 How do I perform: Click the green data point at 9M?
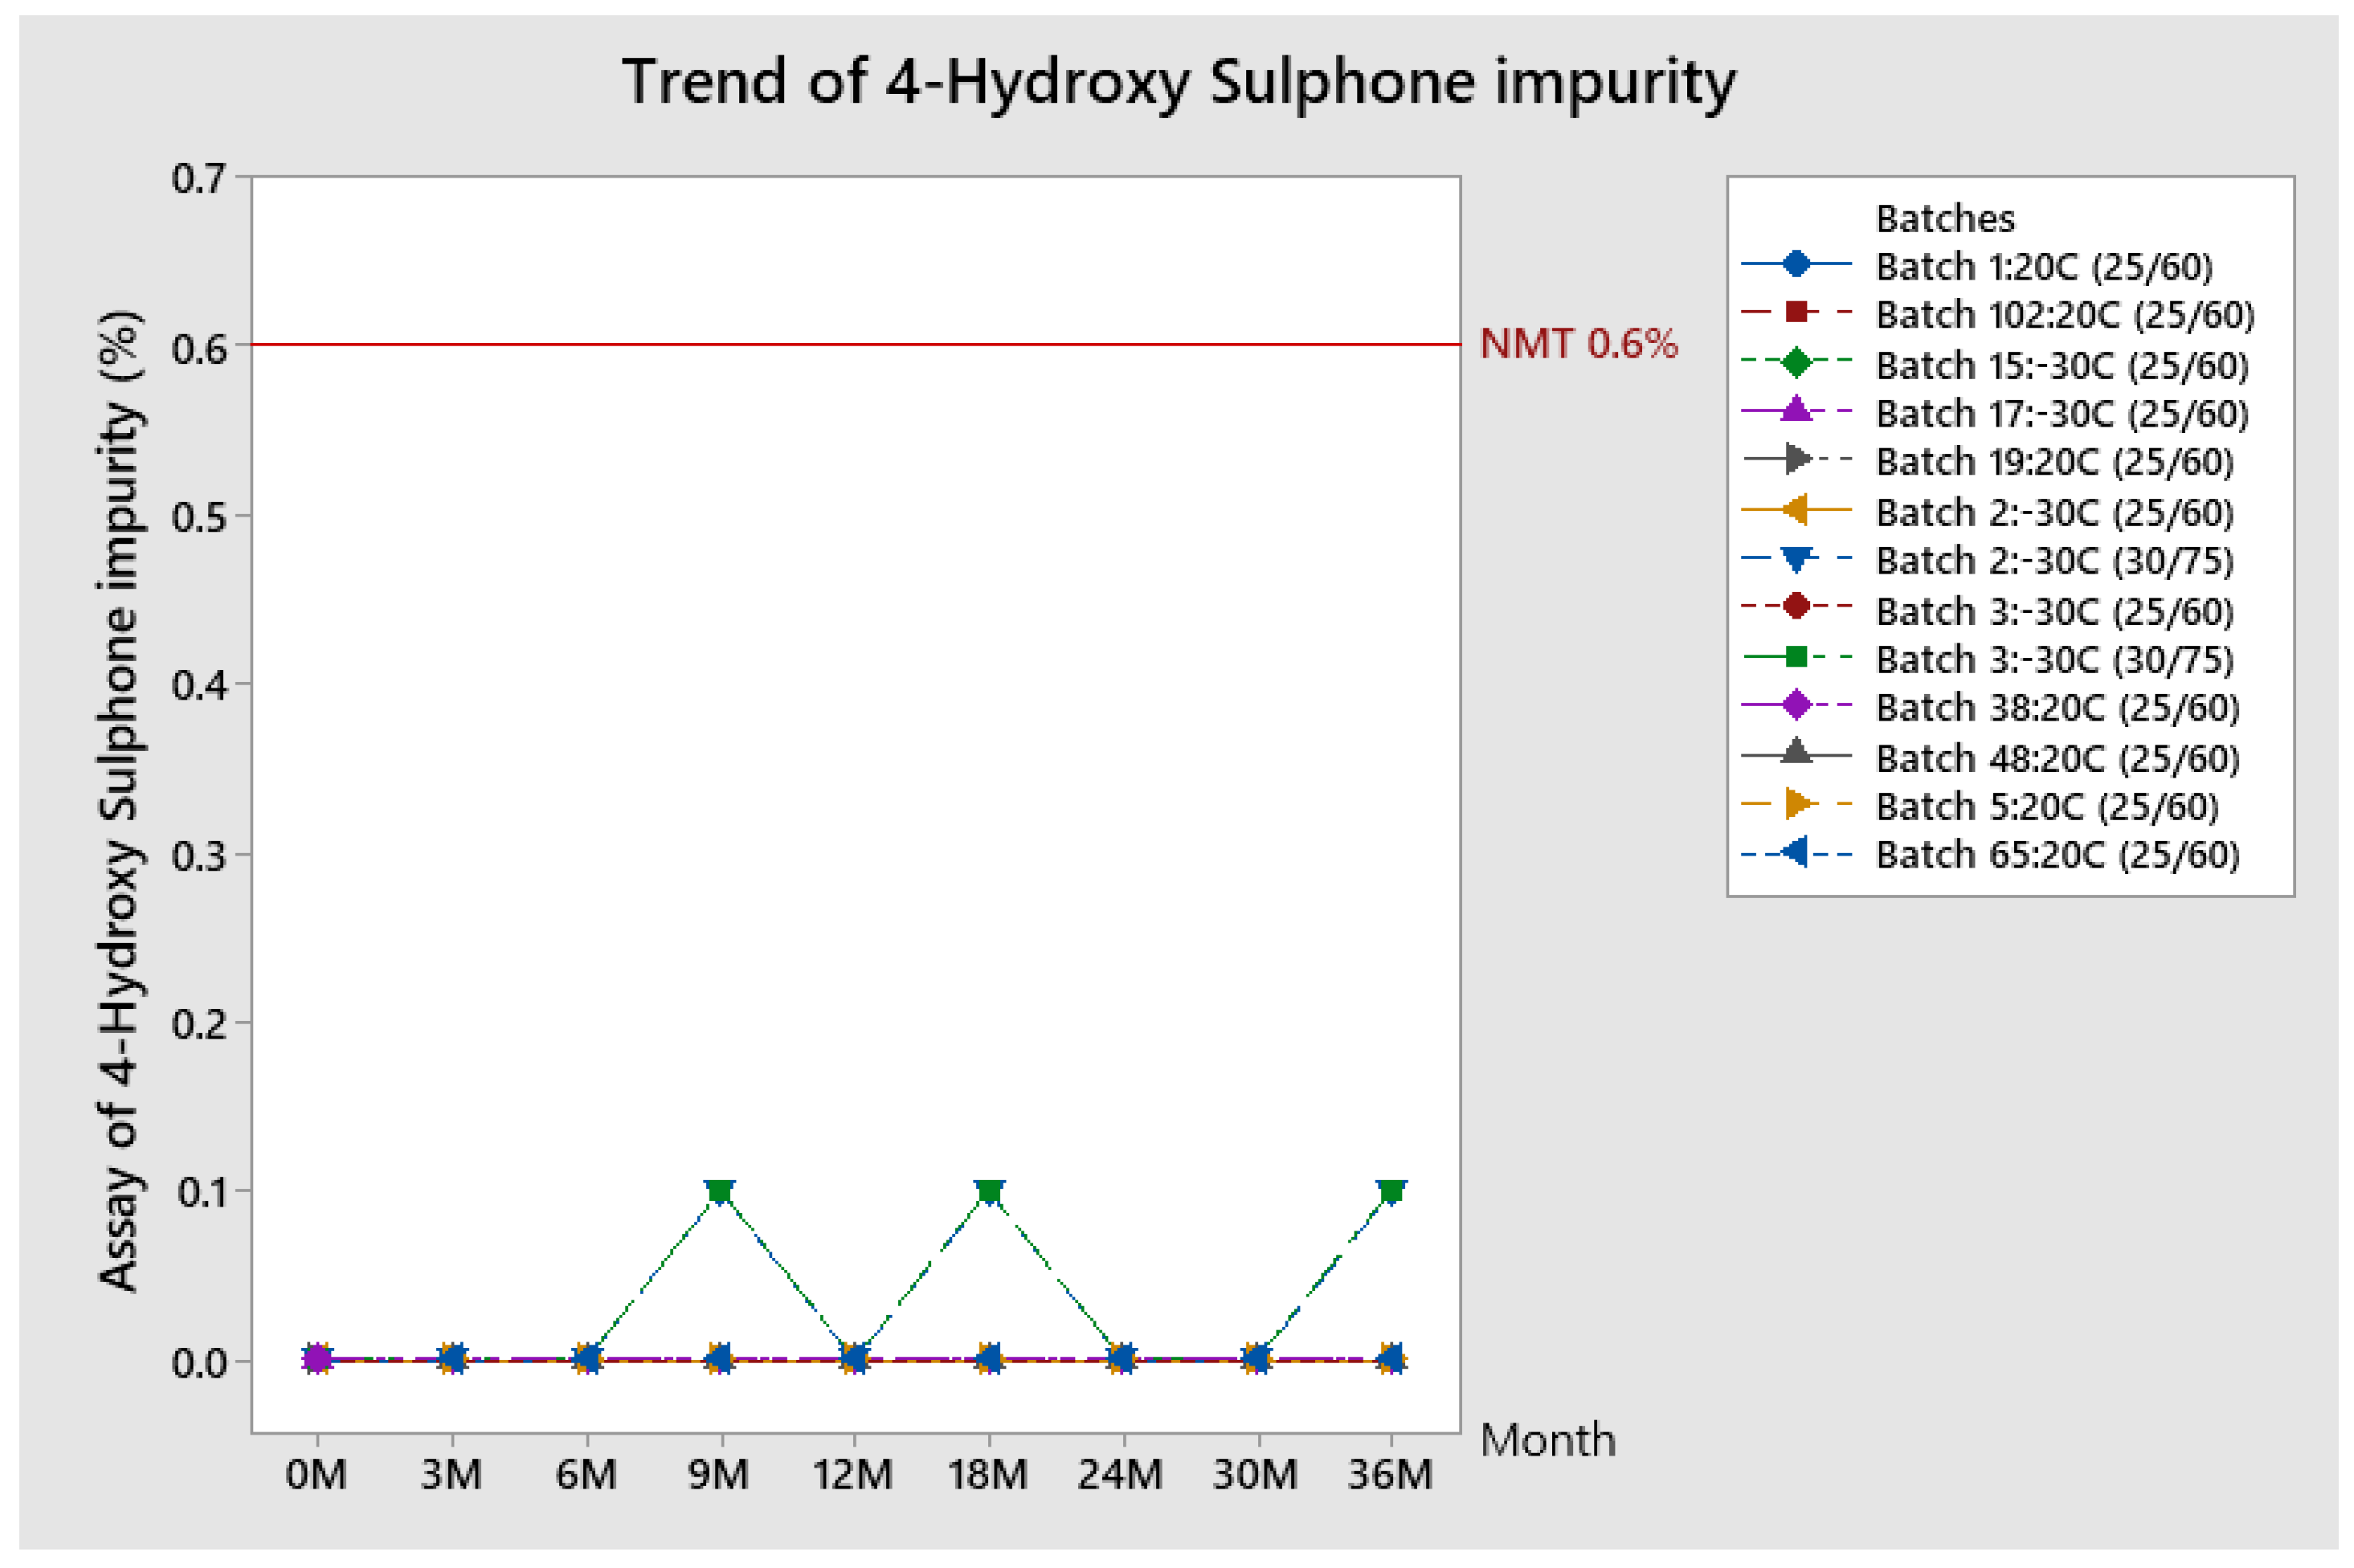(x=719, y=1190)
